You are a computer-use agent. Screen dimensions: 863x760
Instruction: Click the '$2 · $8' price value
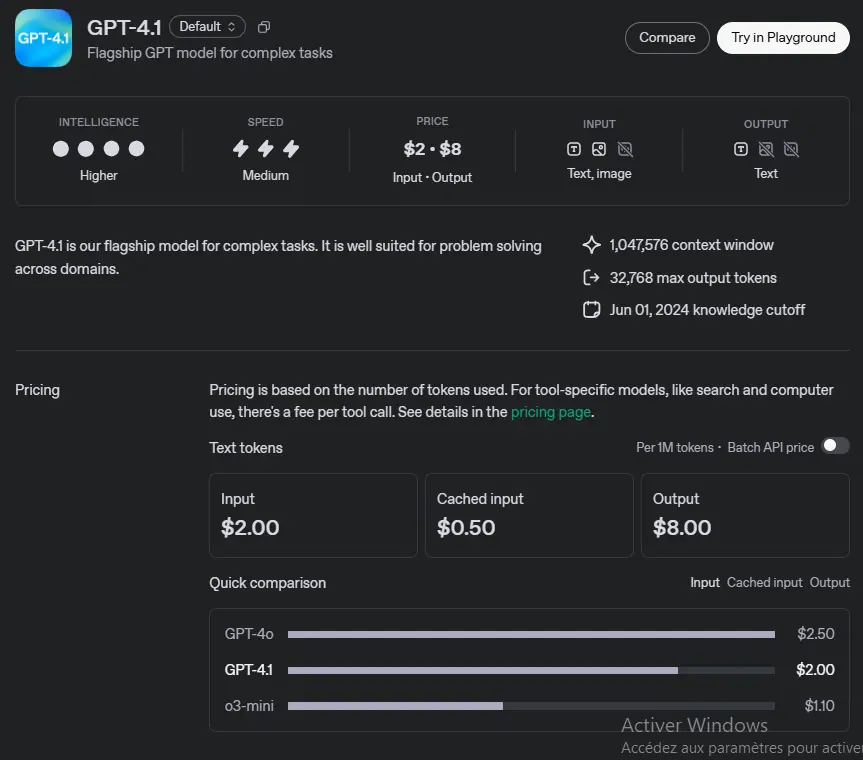pyautogui.click(x=432, y=149)
